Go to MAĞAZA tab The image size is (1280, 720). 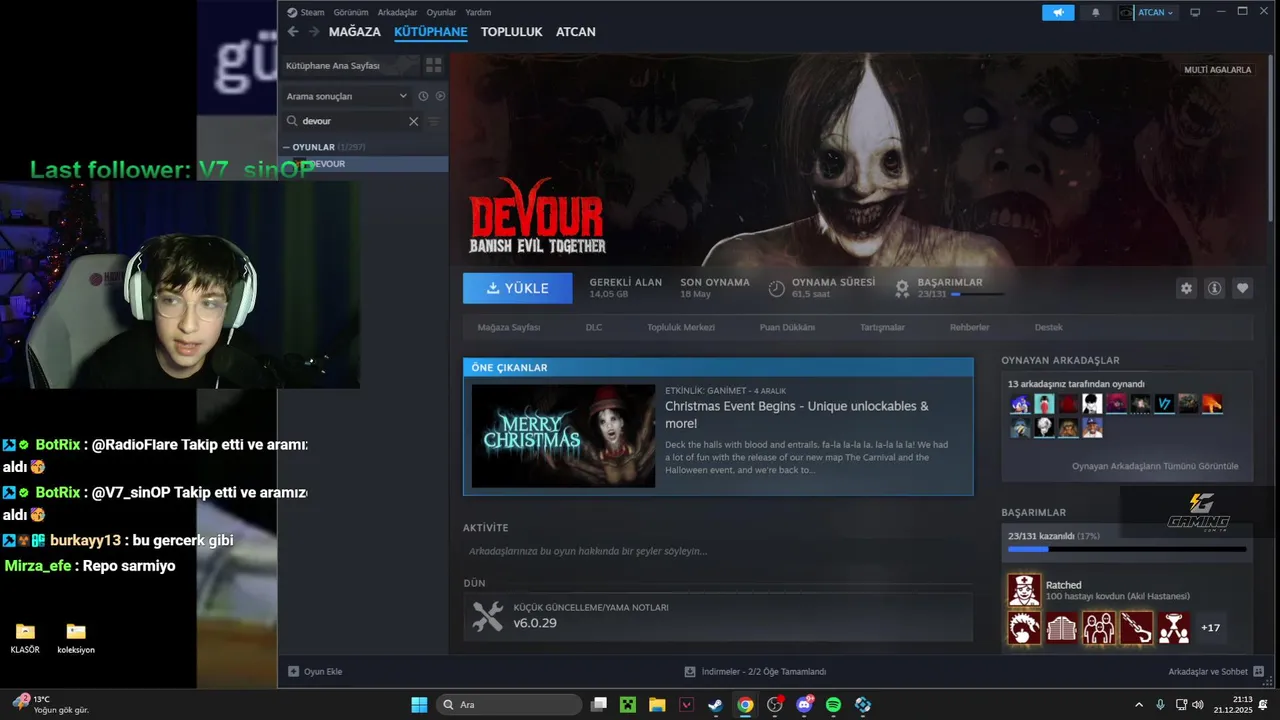pos(355,32)
